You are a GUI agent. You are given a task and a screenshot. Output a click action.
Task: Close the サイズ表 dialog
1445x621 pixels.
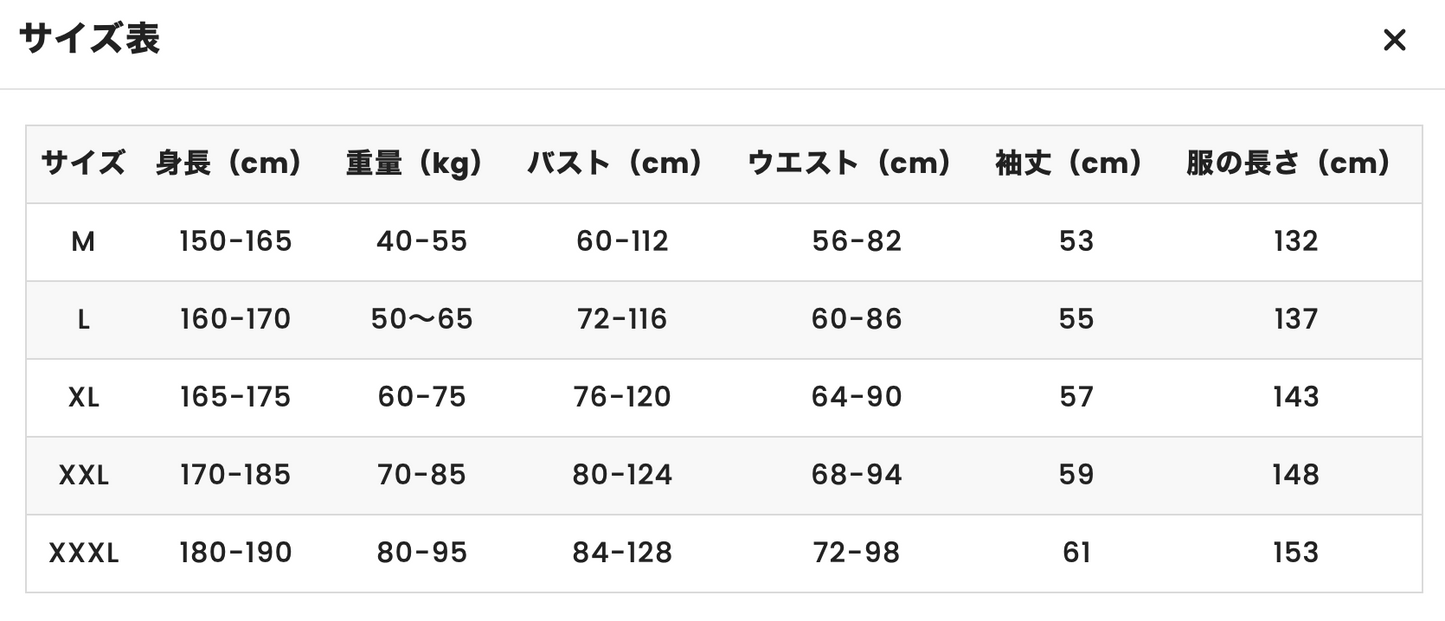point(1394,41)
